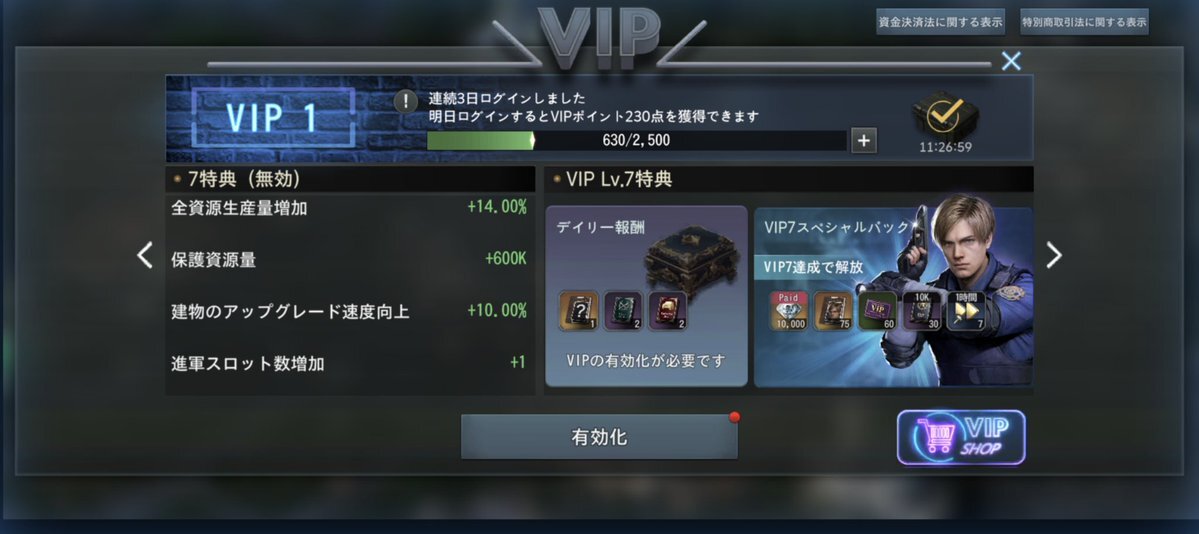Click the 有効化 activate button
This screenshot has width=1199, height=534.
(x=599, y=437)
